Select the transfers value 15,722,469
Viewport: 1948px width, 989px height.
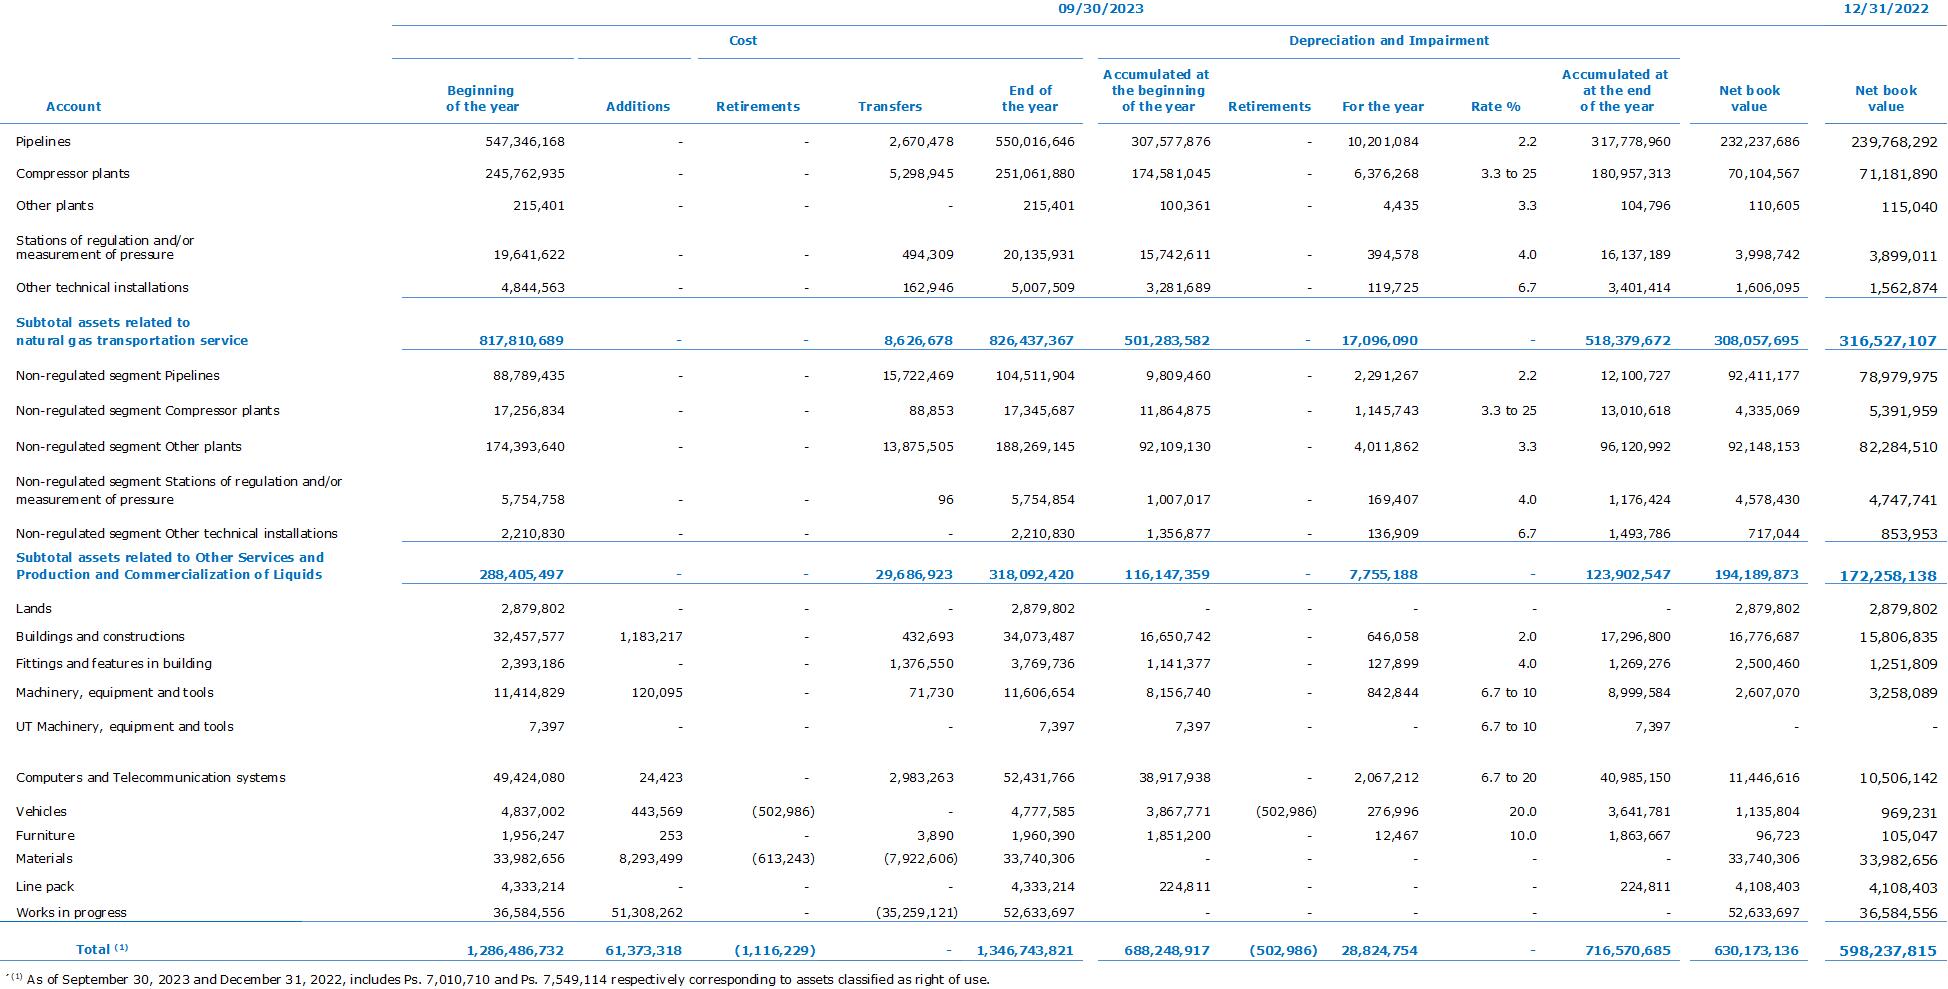coord(918,376)
